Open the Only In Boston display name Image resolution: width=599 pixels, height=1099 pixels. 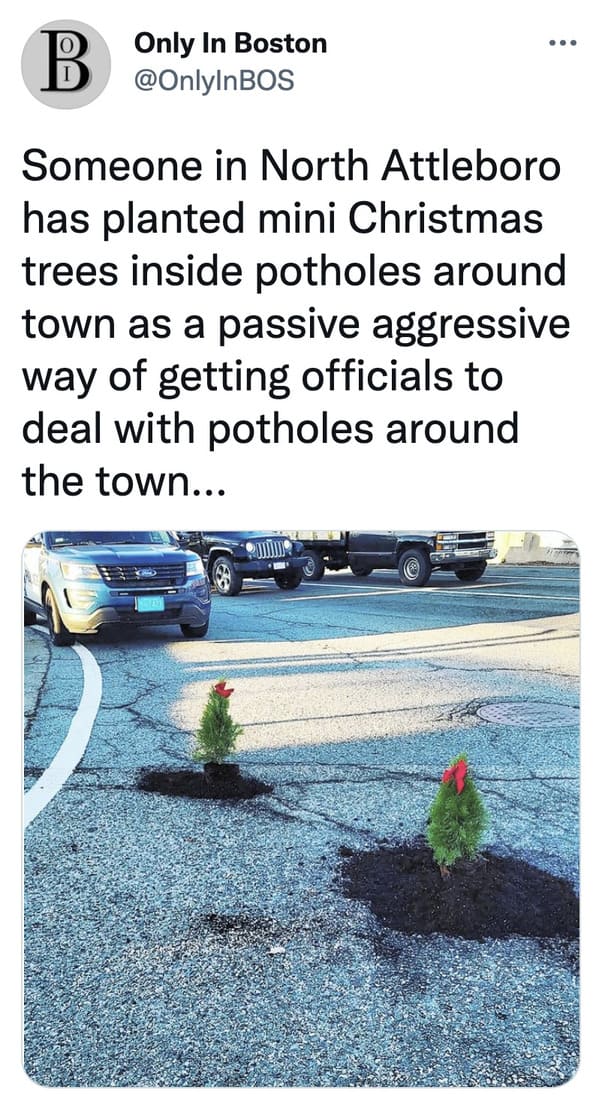pyautogui.click(x=230, y=43)
